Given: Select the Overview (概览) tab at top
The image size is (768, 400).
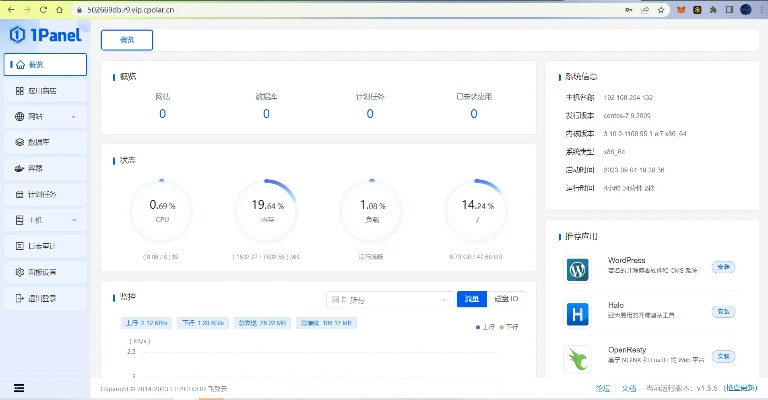Looking at the screenshot, I should point(127,40).
